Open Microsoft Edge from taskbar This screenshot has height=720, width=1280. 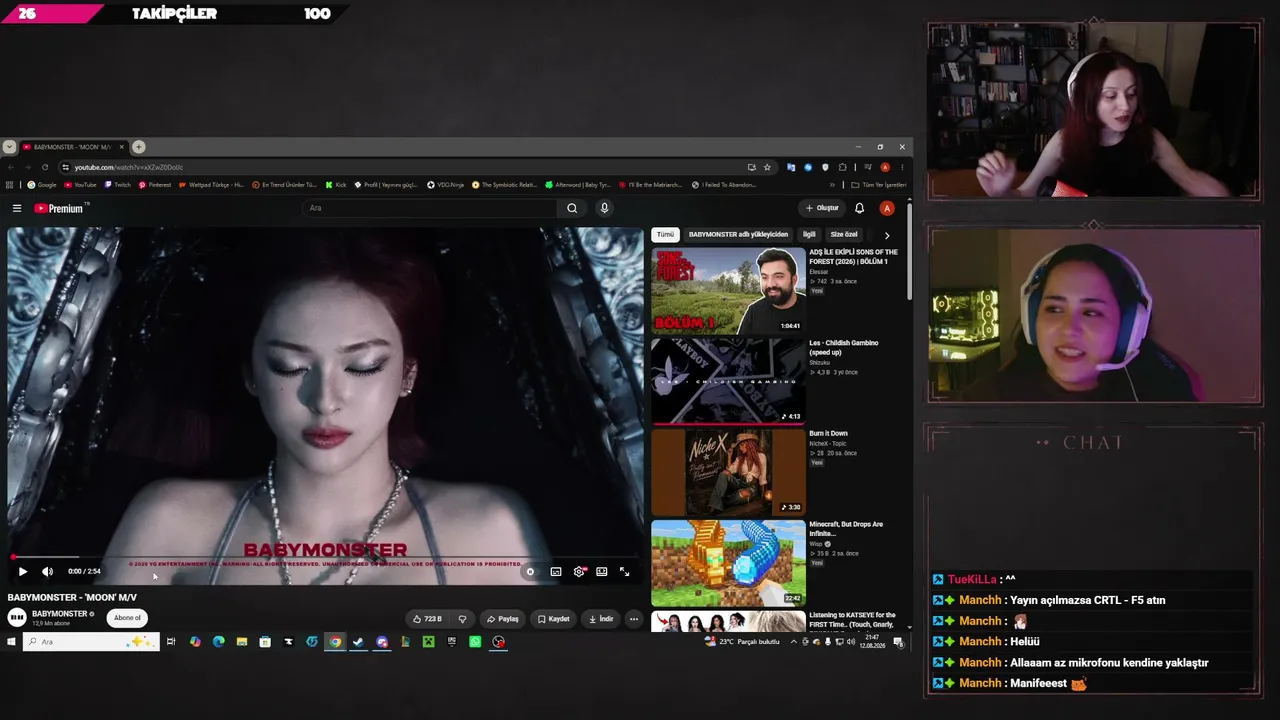pos(218,642)
